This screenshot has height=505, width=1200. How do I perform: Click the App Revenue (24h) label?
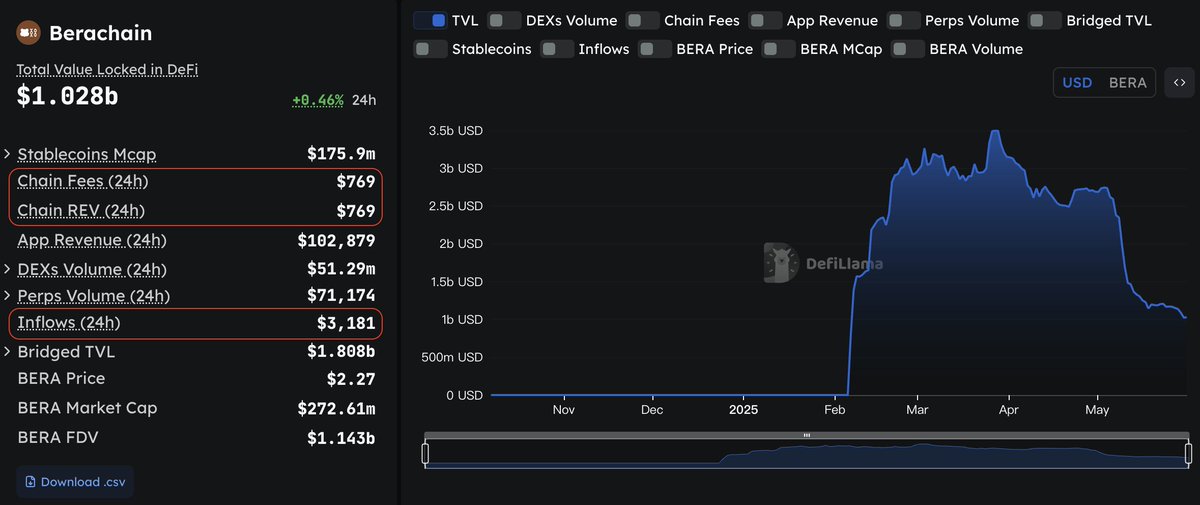pyautogui.click(x=92, y=240)
